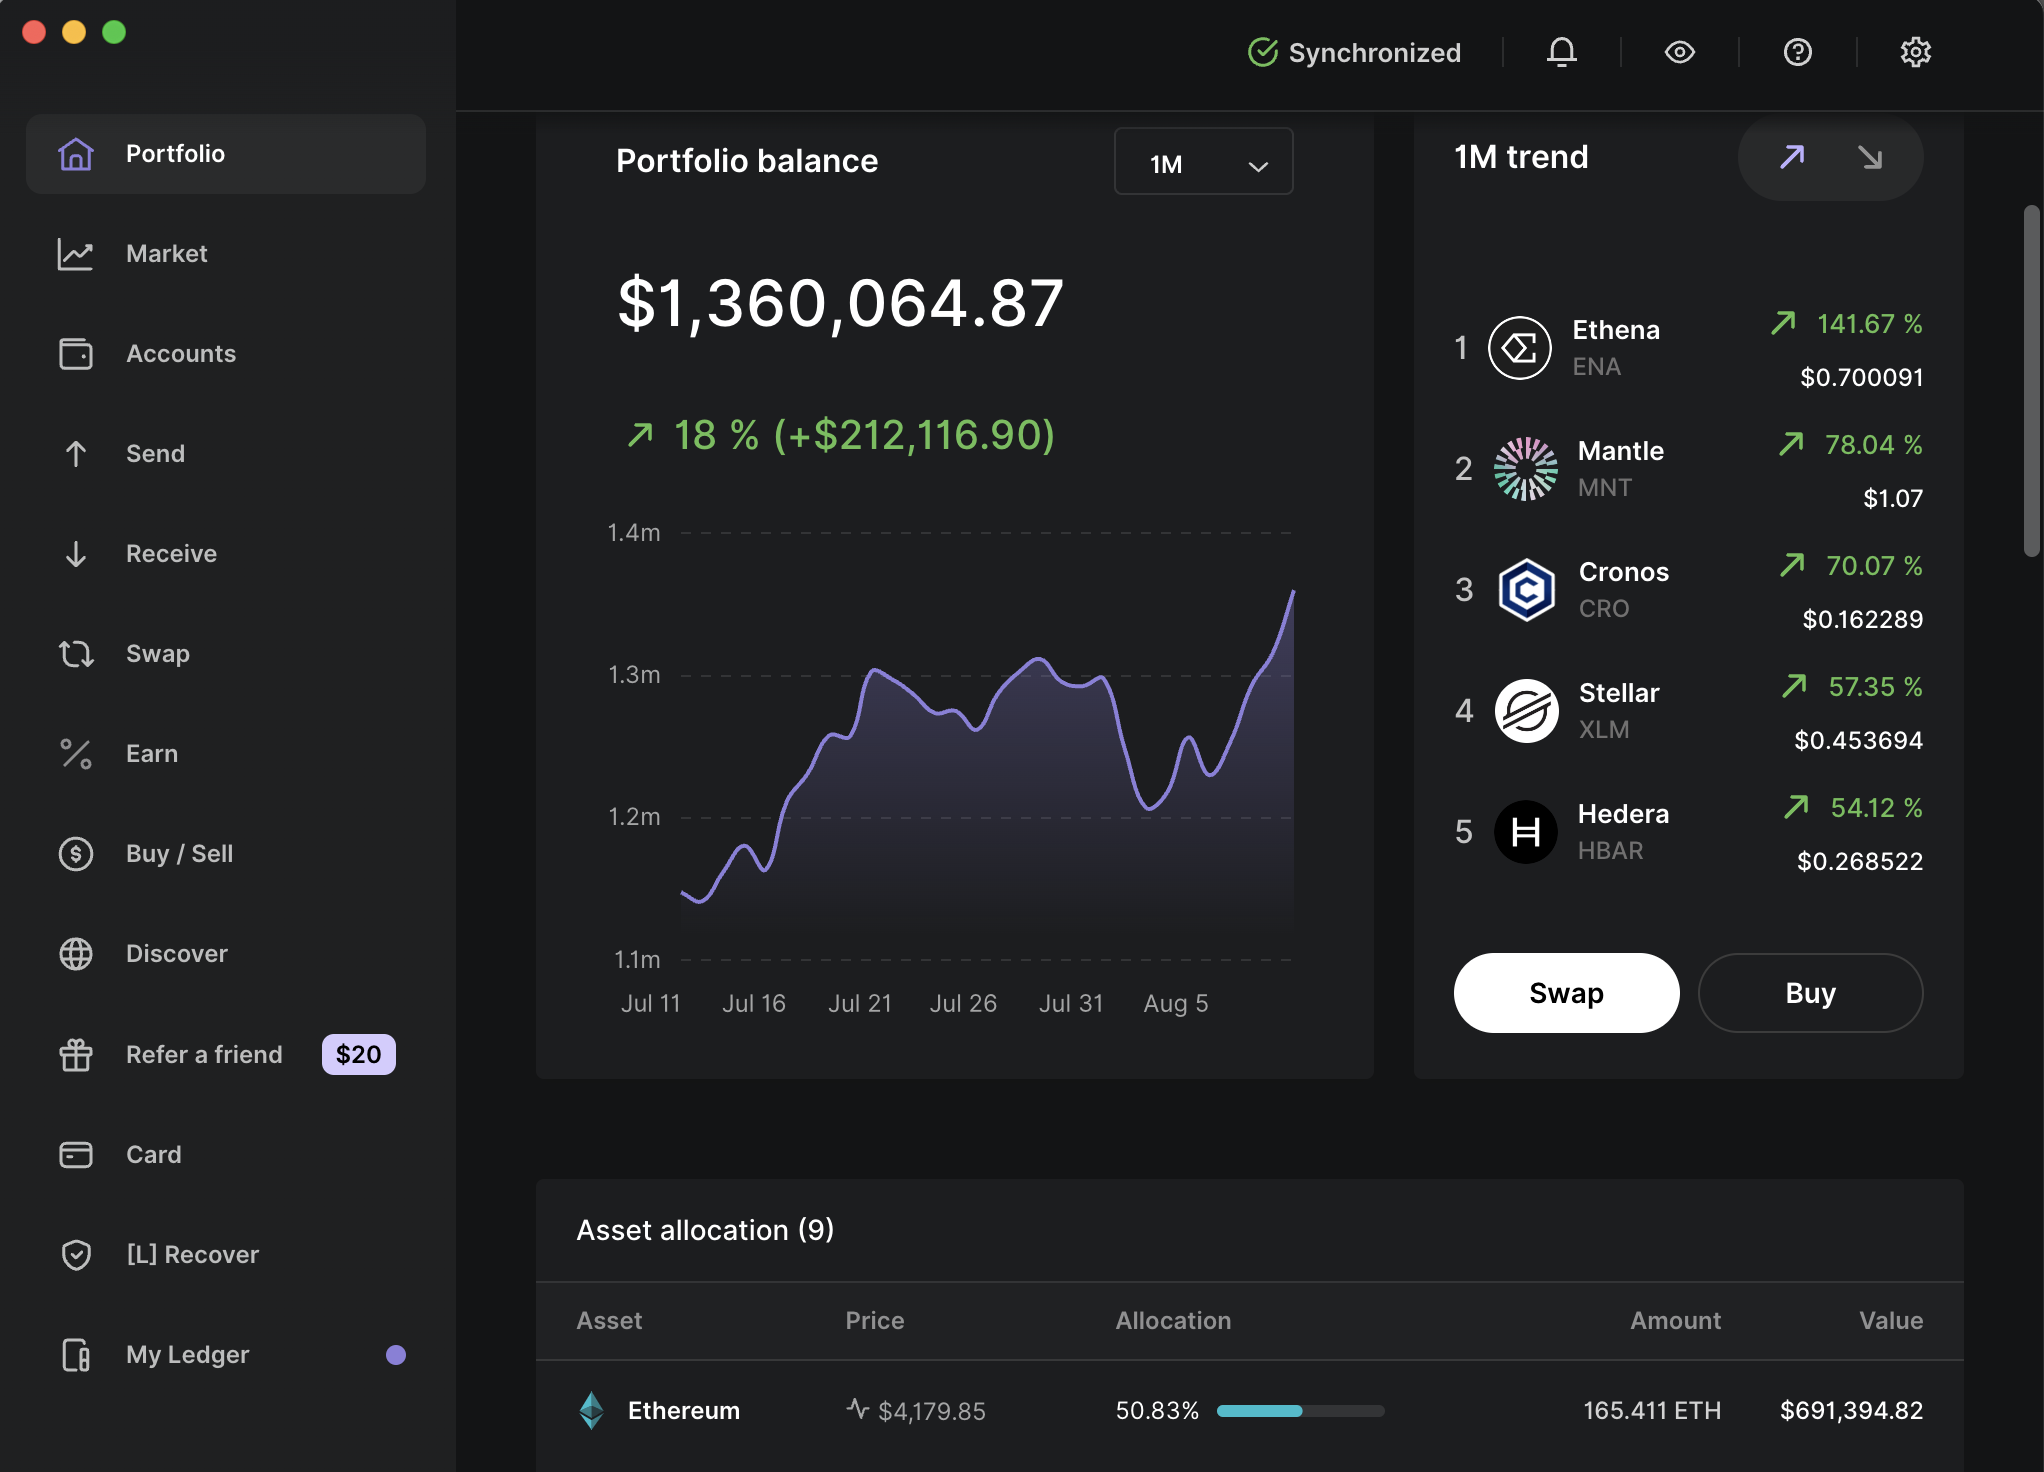
Task: Click the Mantle MNT coin logo
Action: click(x=1526, y=469)
